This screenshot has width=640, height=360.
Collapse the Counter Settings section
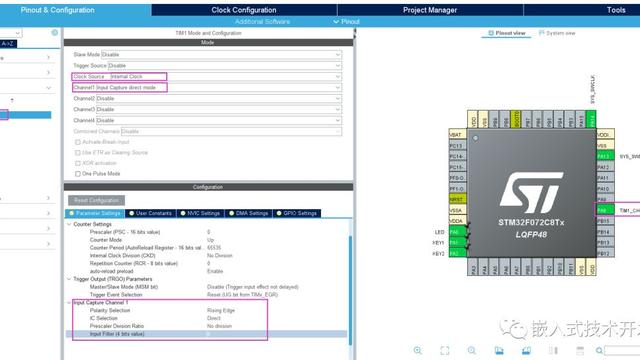pos(69,224)
